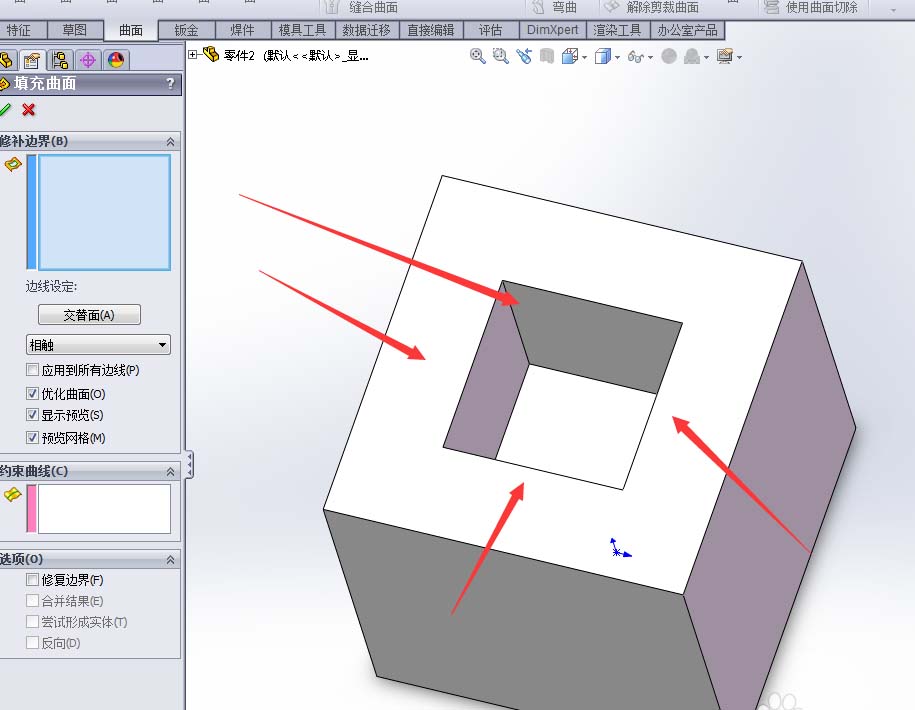Switch to the 模具工具 tab
Viewport: 915px width, 710px height.
302,30
